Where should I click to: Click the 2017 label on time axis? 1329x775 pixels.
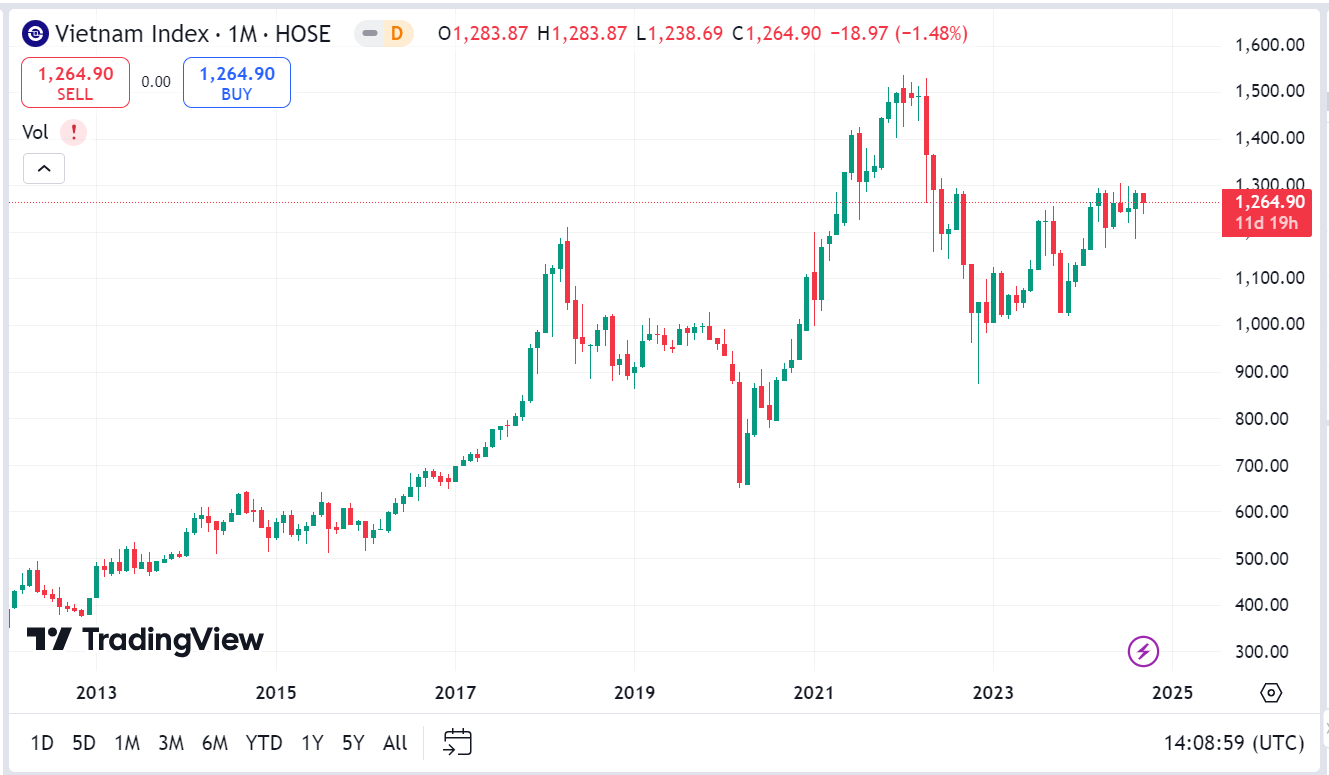click(x=455, y=693)
